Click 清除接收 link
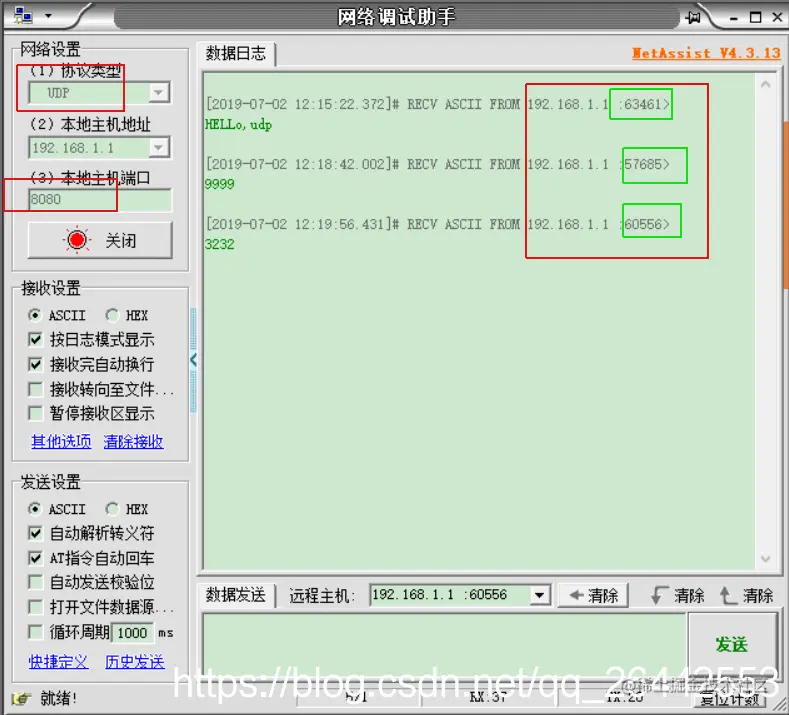789x715 pixels. tap(133, 441)
